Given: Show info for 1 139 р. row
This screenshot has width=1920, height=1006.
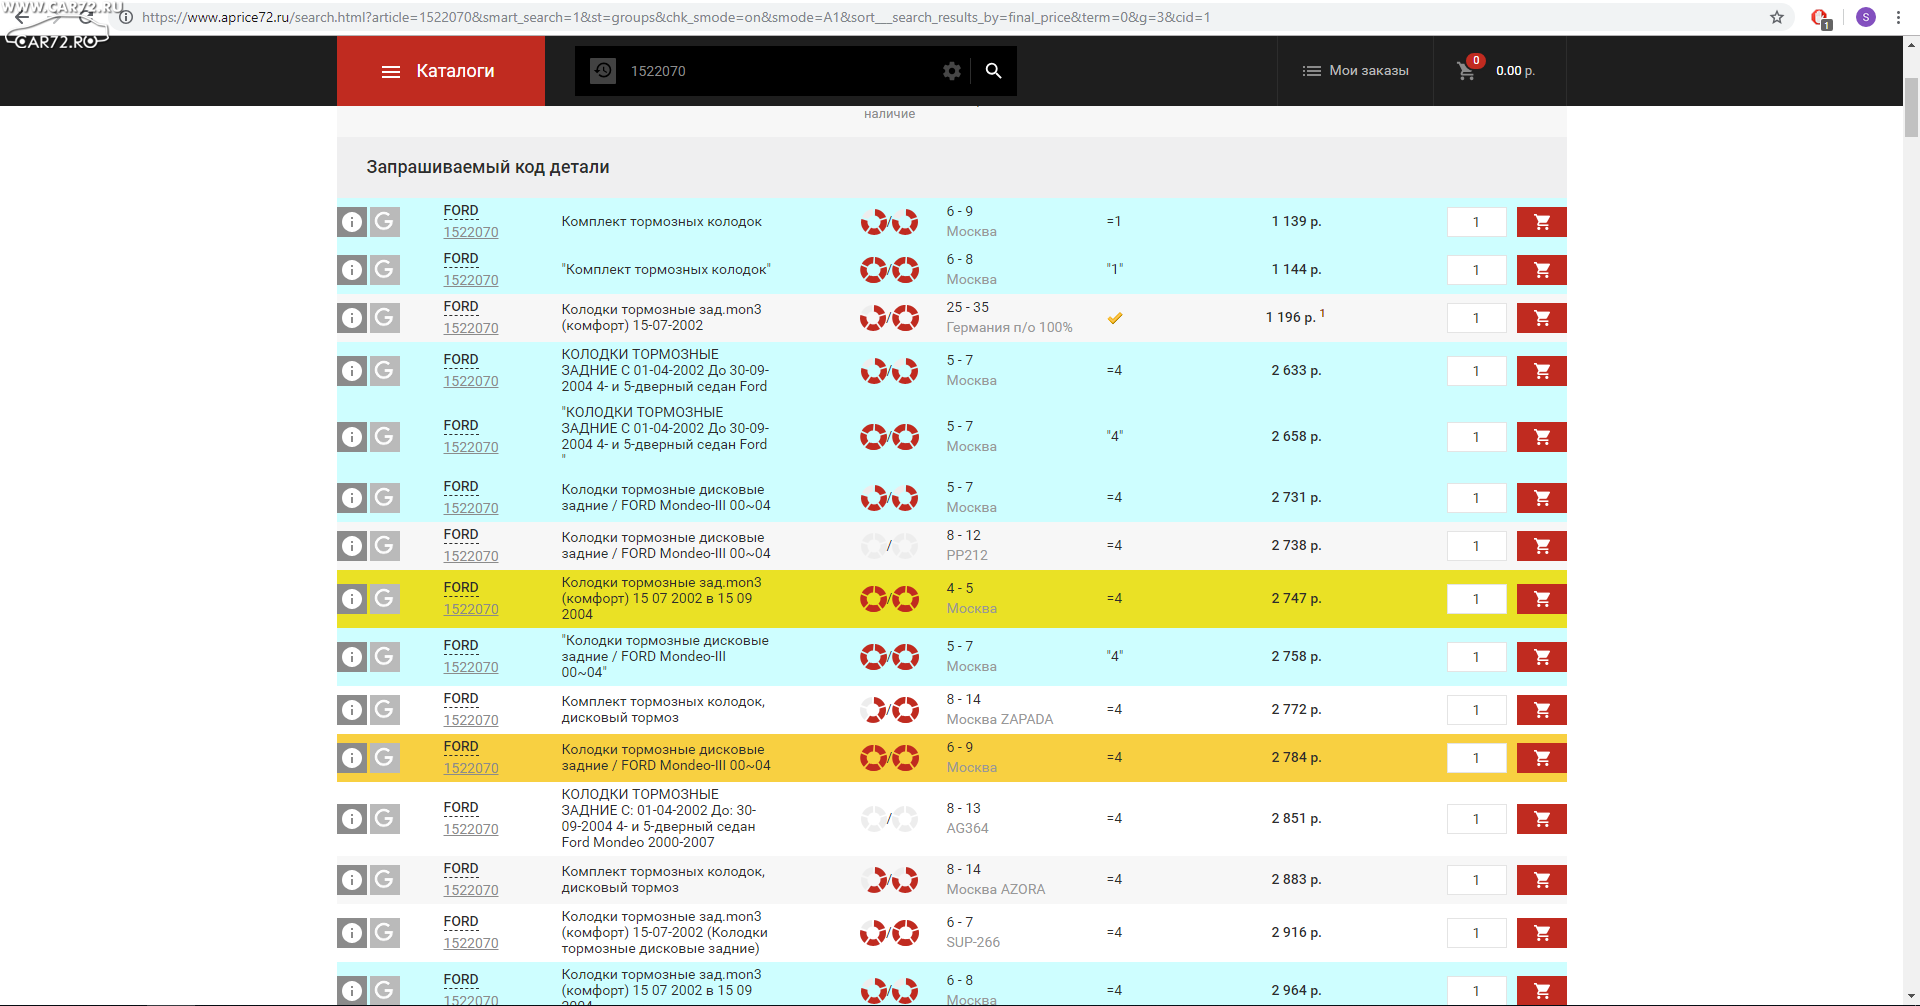Looking at the screenshot, I should 352,222.
